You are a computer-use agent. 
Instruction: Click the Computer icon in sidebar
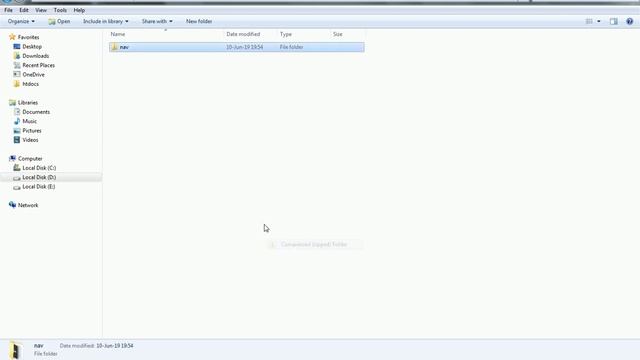click(12, 158)
